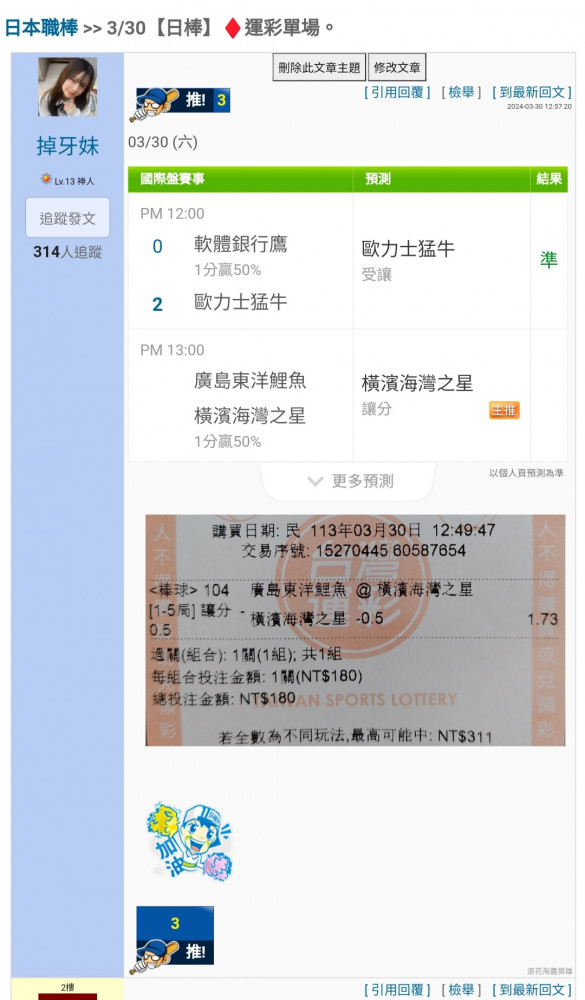Click 到最新回文 link on the 2樓 reply
The width and height of the screenshot is (585, 1000).
pyautogui.click(x=532, y=990)
